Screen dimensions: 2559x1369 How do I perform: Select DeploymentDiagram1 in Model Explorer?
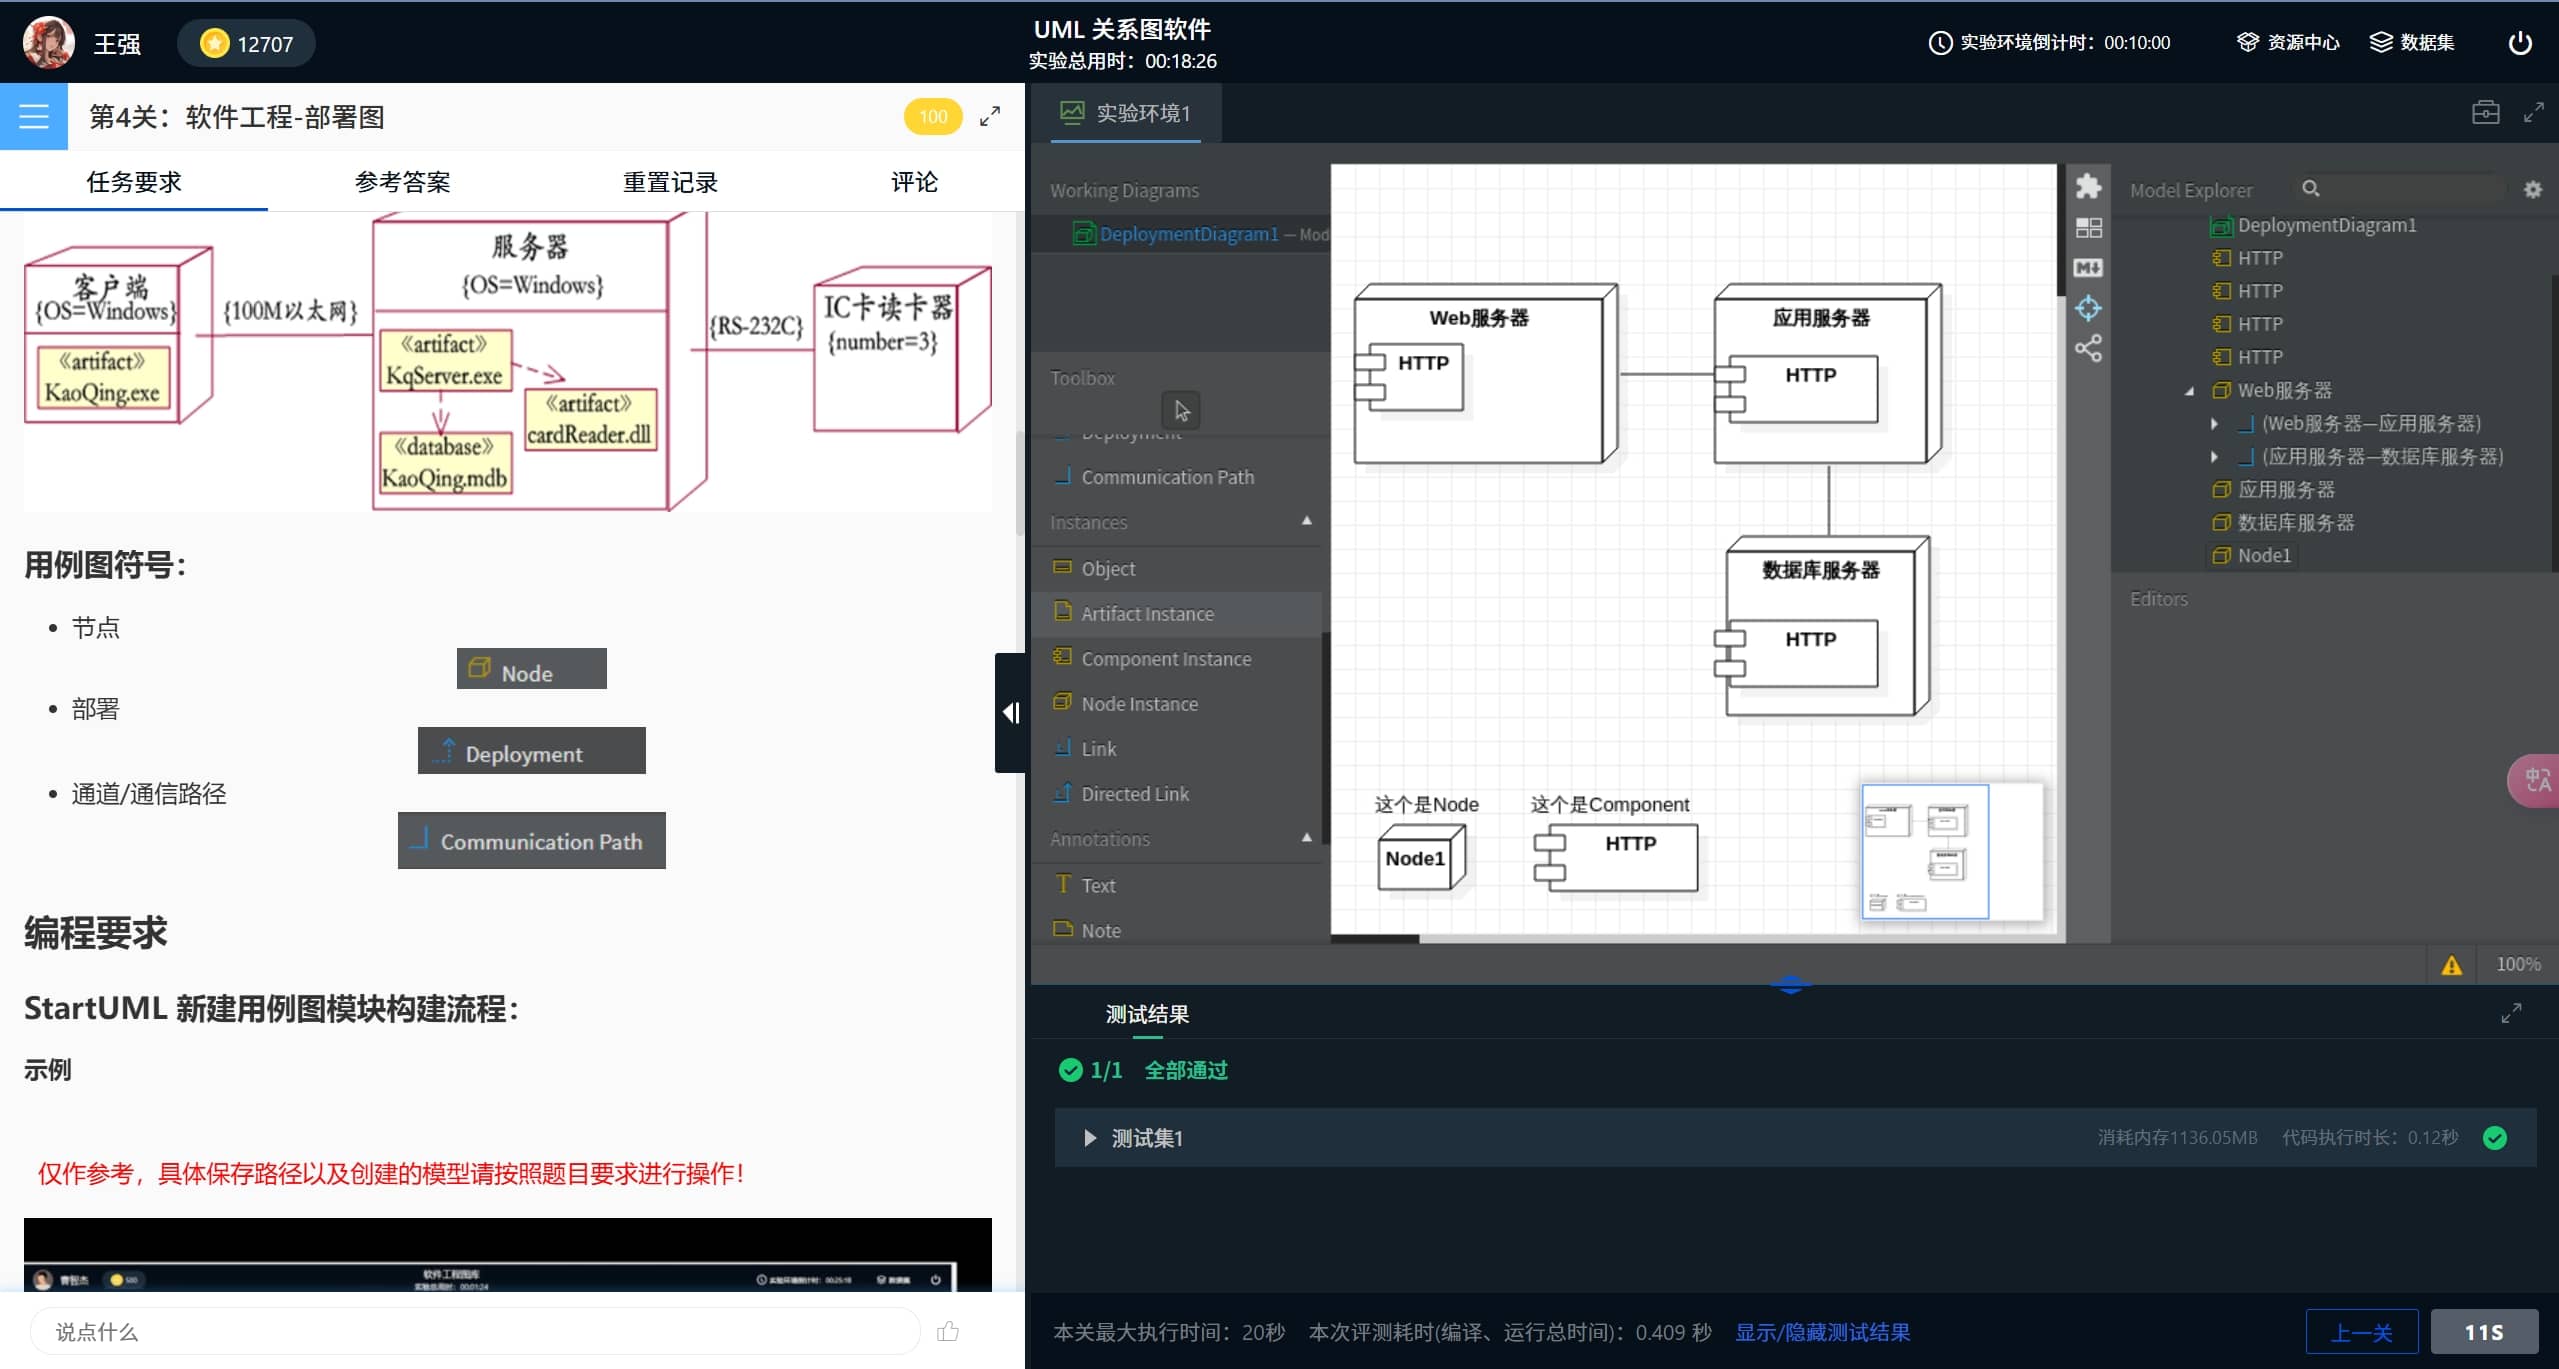tap(2313, 225)
